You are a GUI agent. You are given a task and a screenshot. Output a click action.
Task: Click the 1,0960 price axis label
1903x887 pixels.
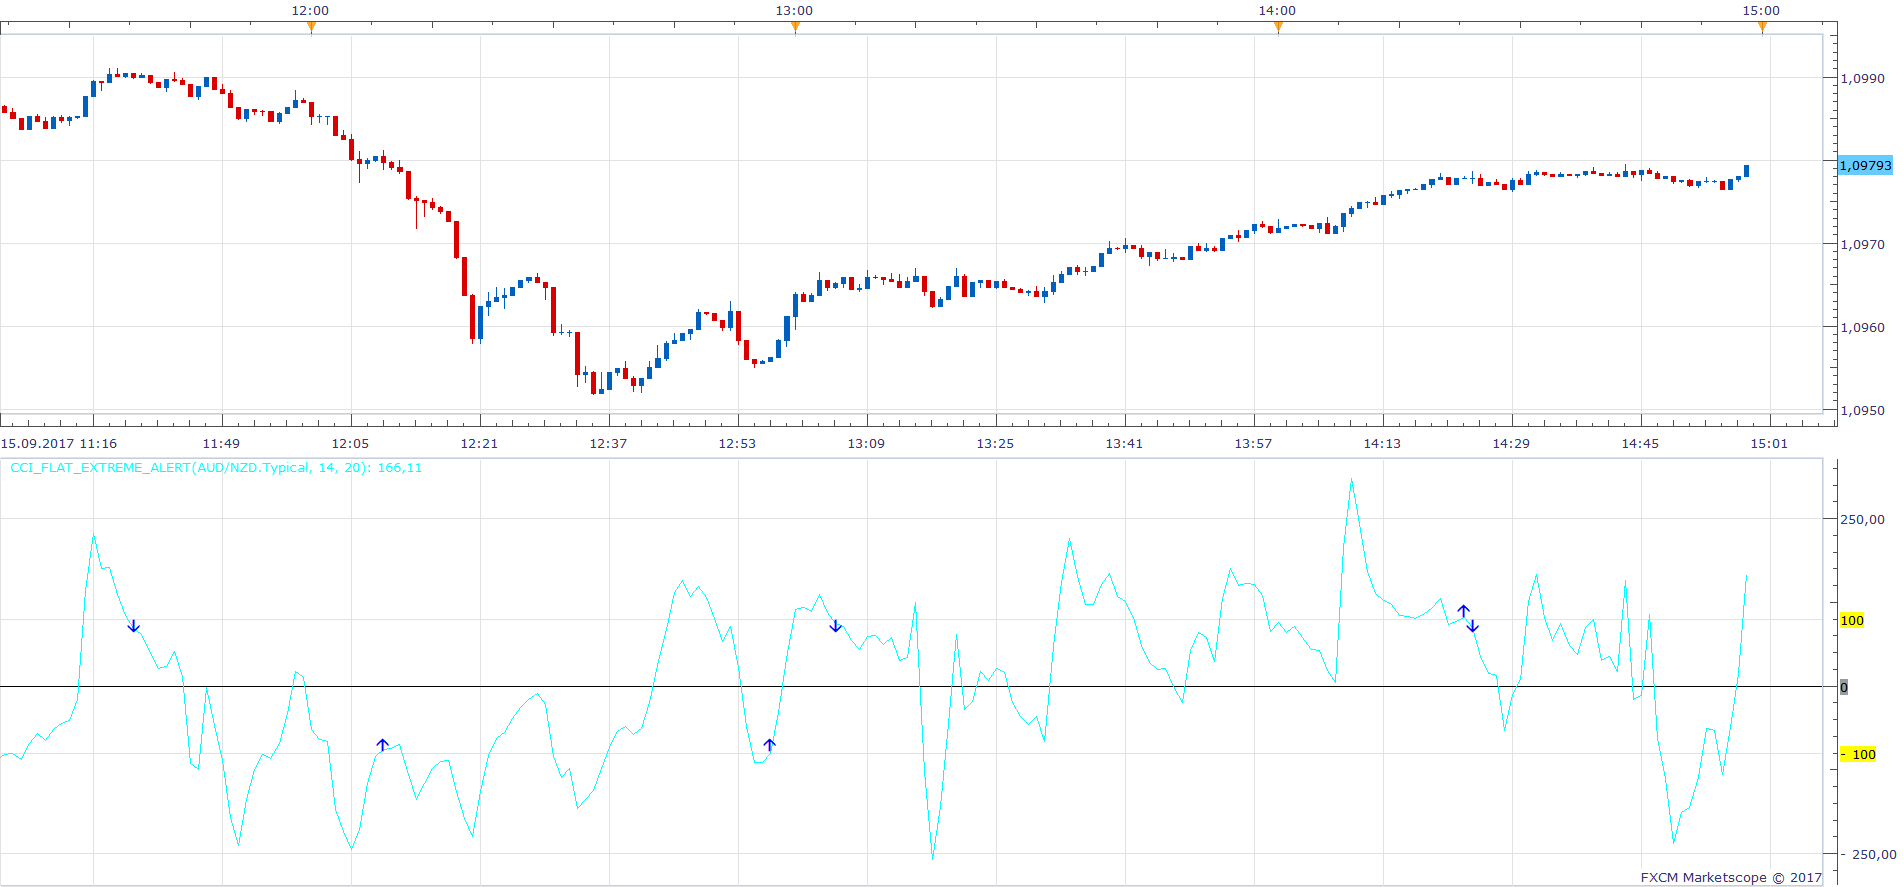click(1863, 327)
